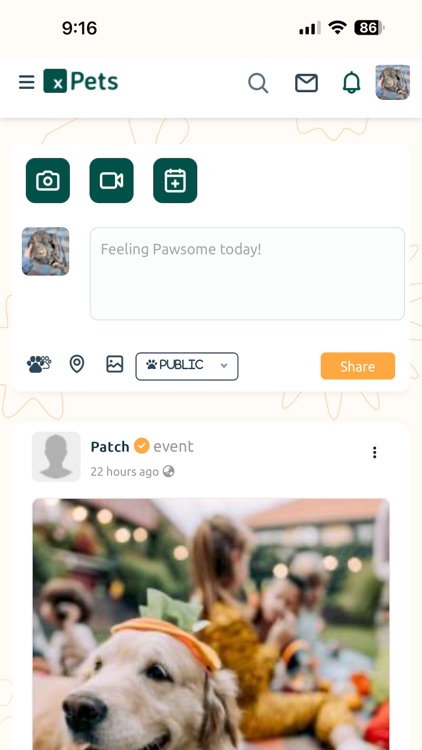This screenshot has width=422, height=750.
Task: Open the three-dot options on Patch's post
Action: click(375, 452)
